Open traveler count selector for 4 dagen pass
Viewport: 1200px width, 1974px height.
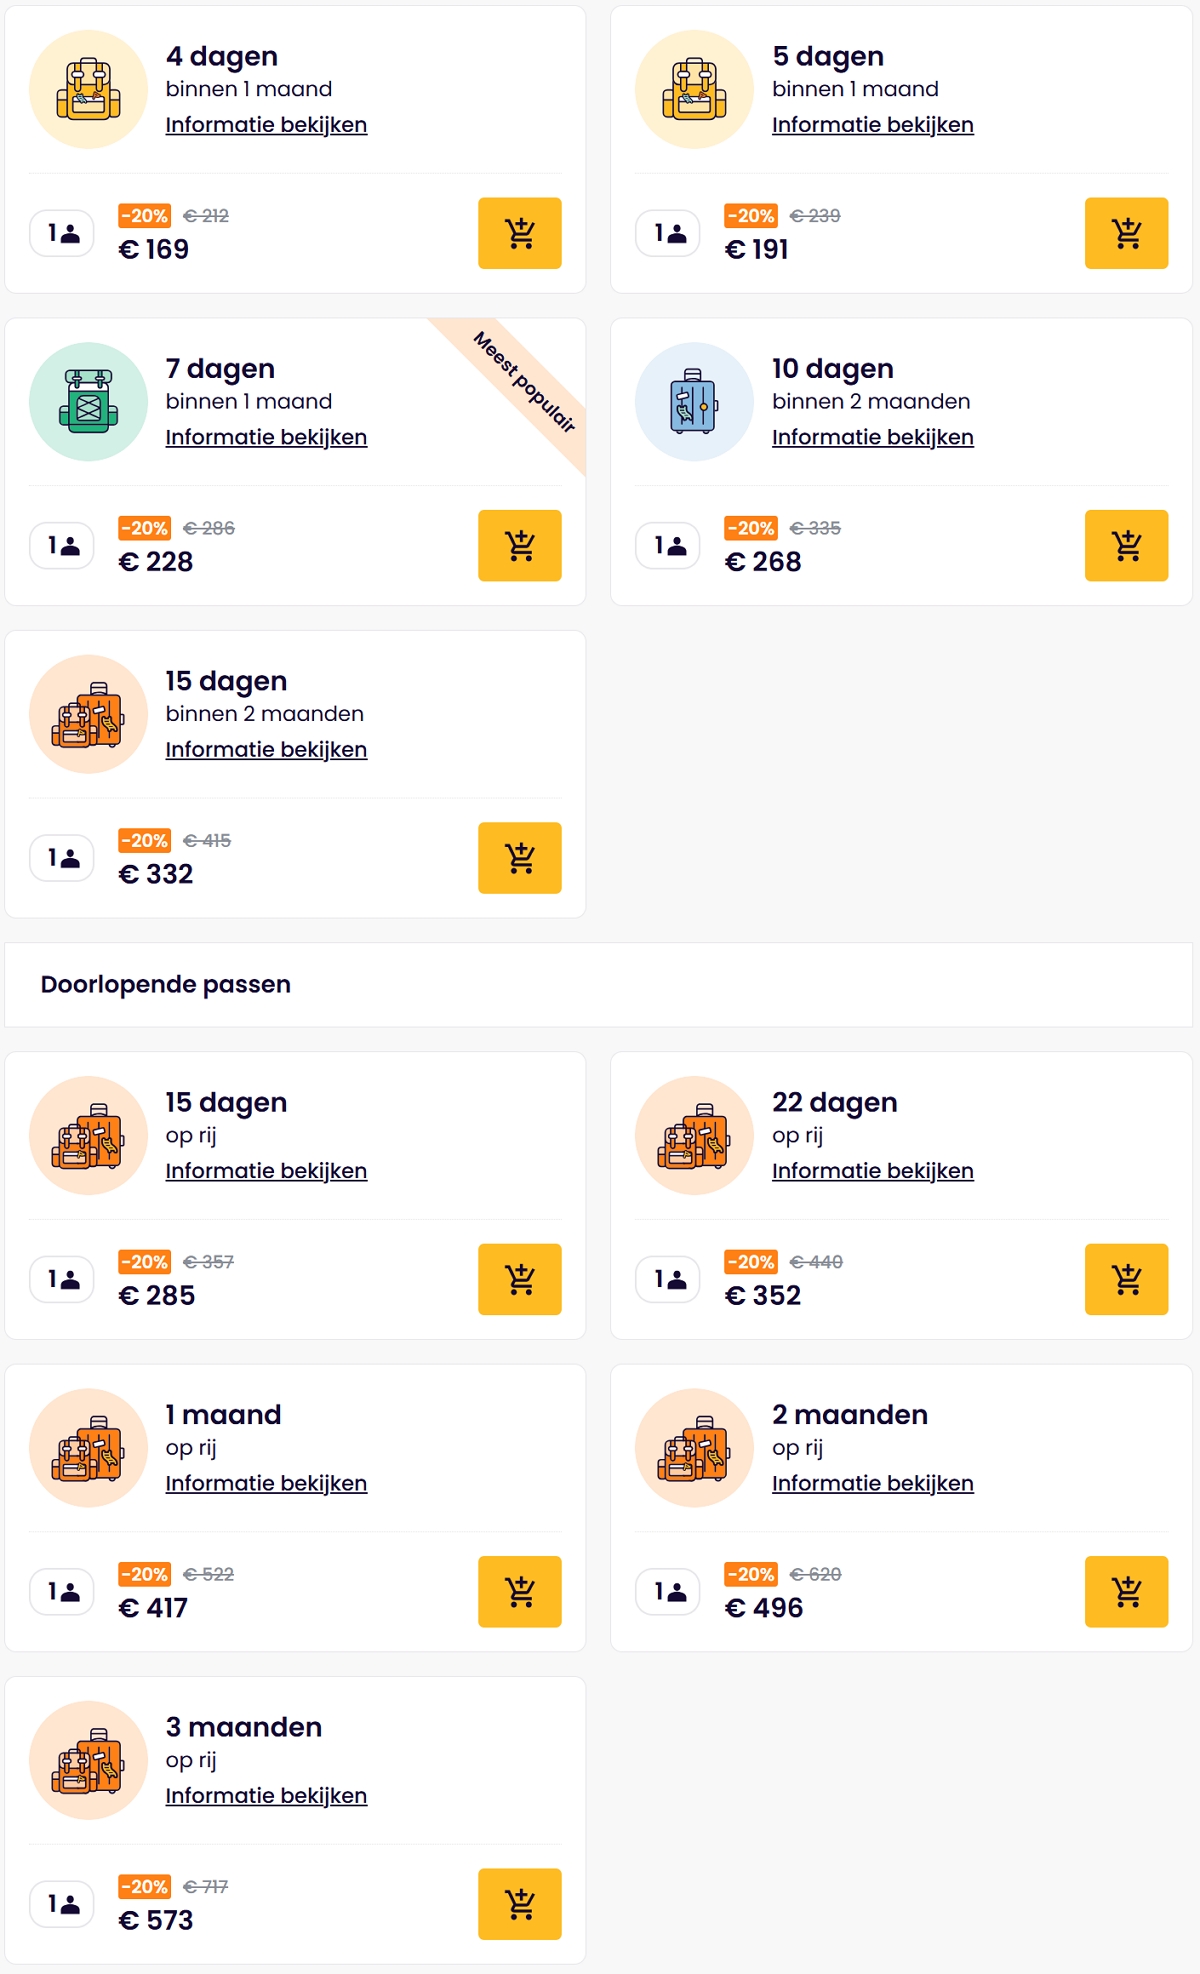(x=63, y=233)
